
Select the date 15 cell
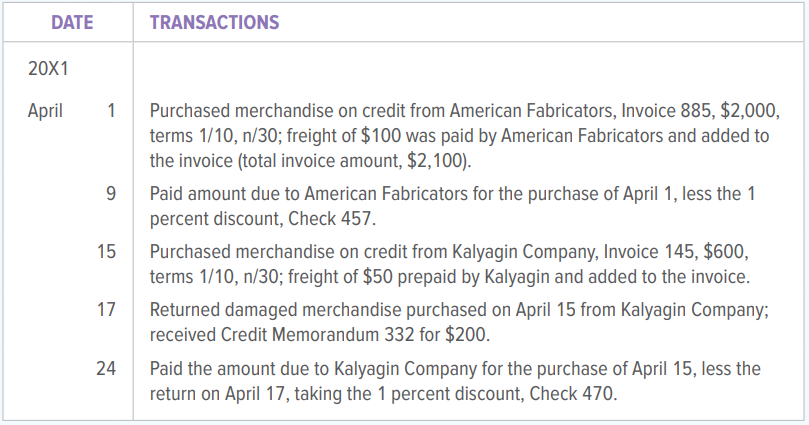(x=106, y=252)
